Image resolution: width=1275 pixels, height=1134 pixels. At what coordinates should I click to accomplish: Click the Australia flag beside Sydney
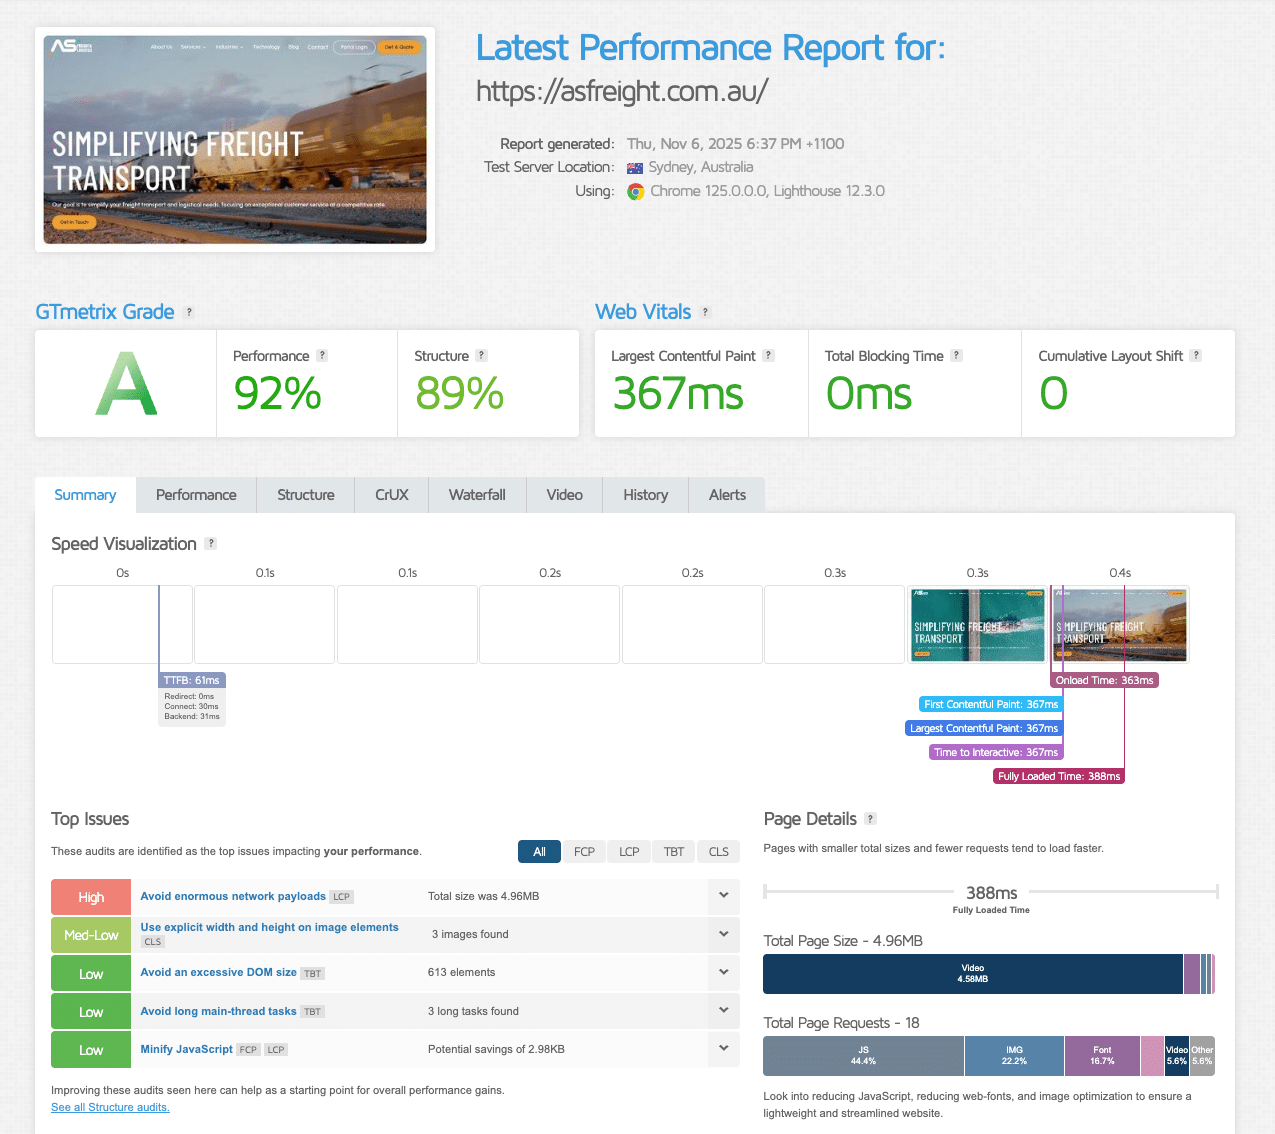coord(634,167)
